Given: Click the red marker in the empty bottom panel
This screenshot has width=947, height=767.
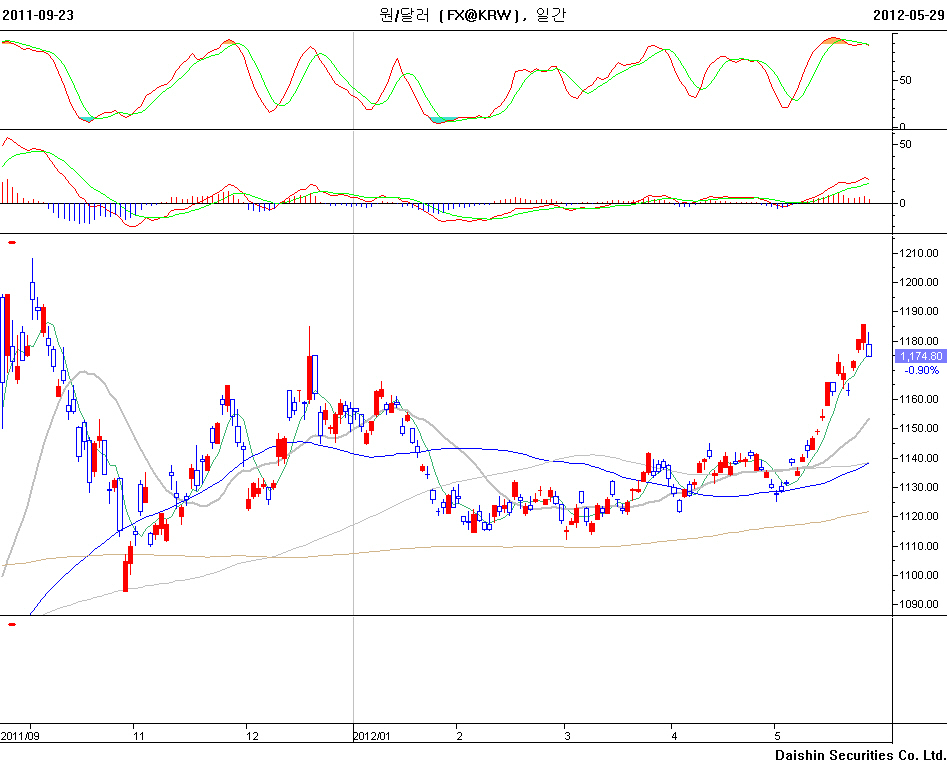Looking at the screenshot, I should 11,624.
